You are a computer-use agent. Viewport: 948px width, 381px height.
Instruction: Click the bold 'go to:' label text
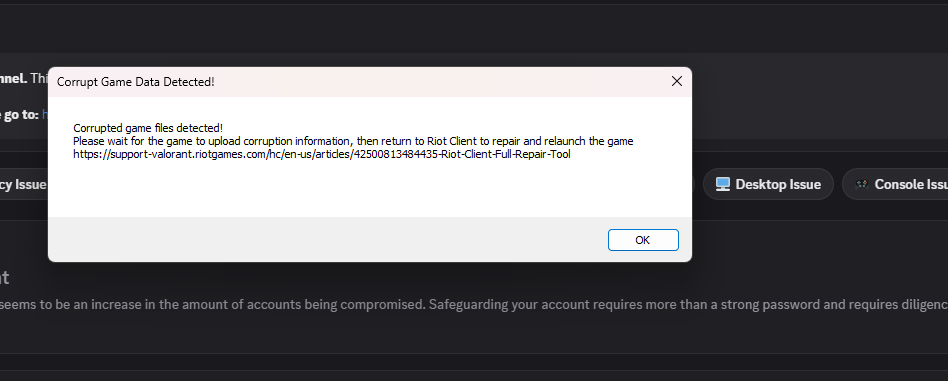click(x=19, y=114)
